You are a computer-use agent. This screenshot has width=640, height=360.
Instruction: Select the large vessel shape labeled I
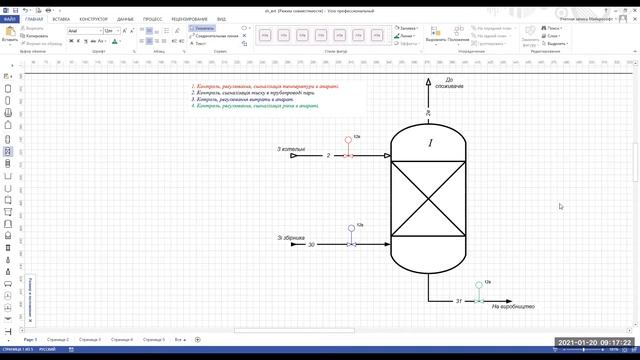point(428,199)
